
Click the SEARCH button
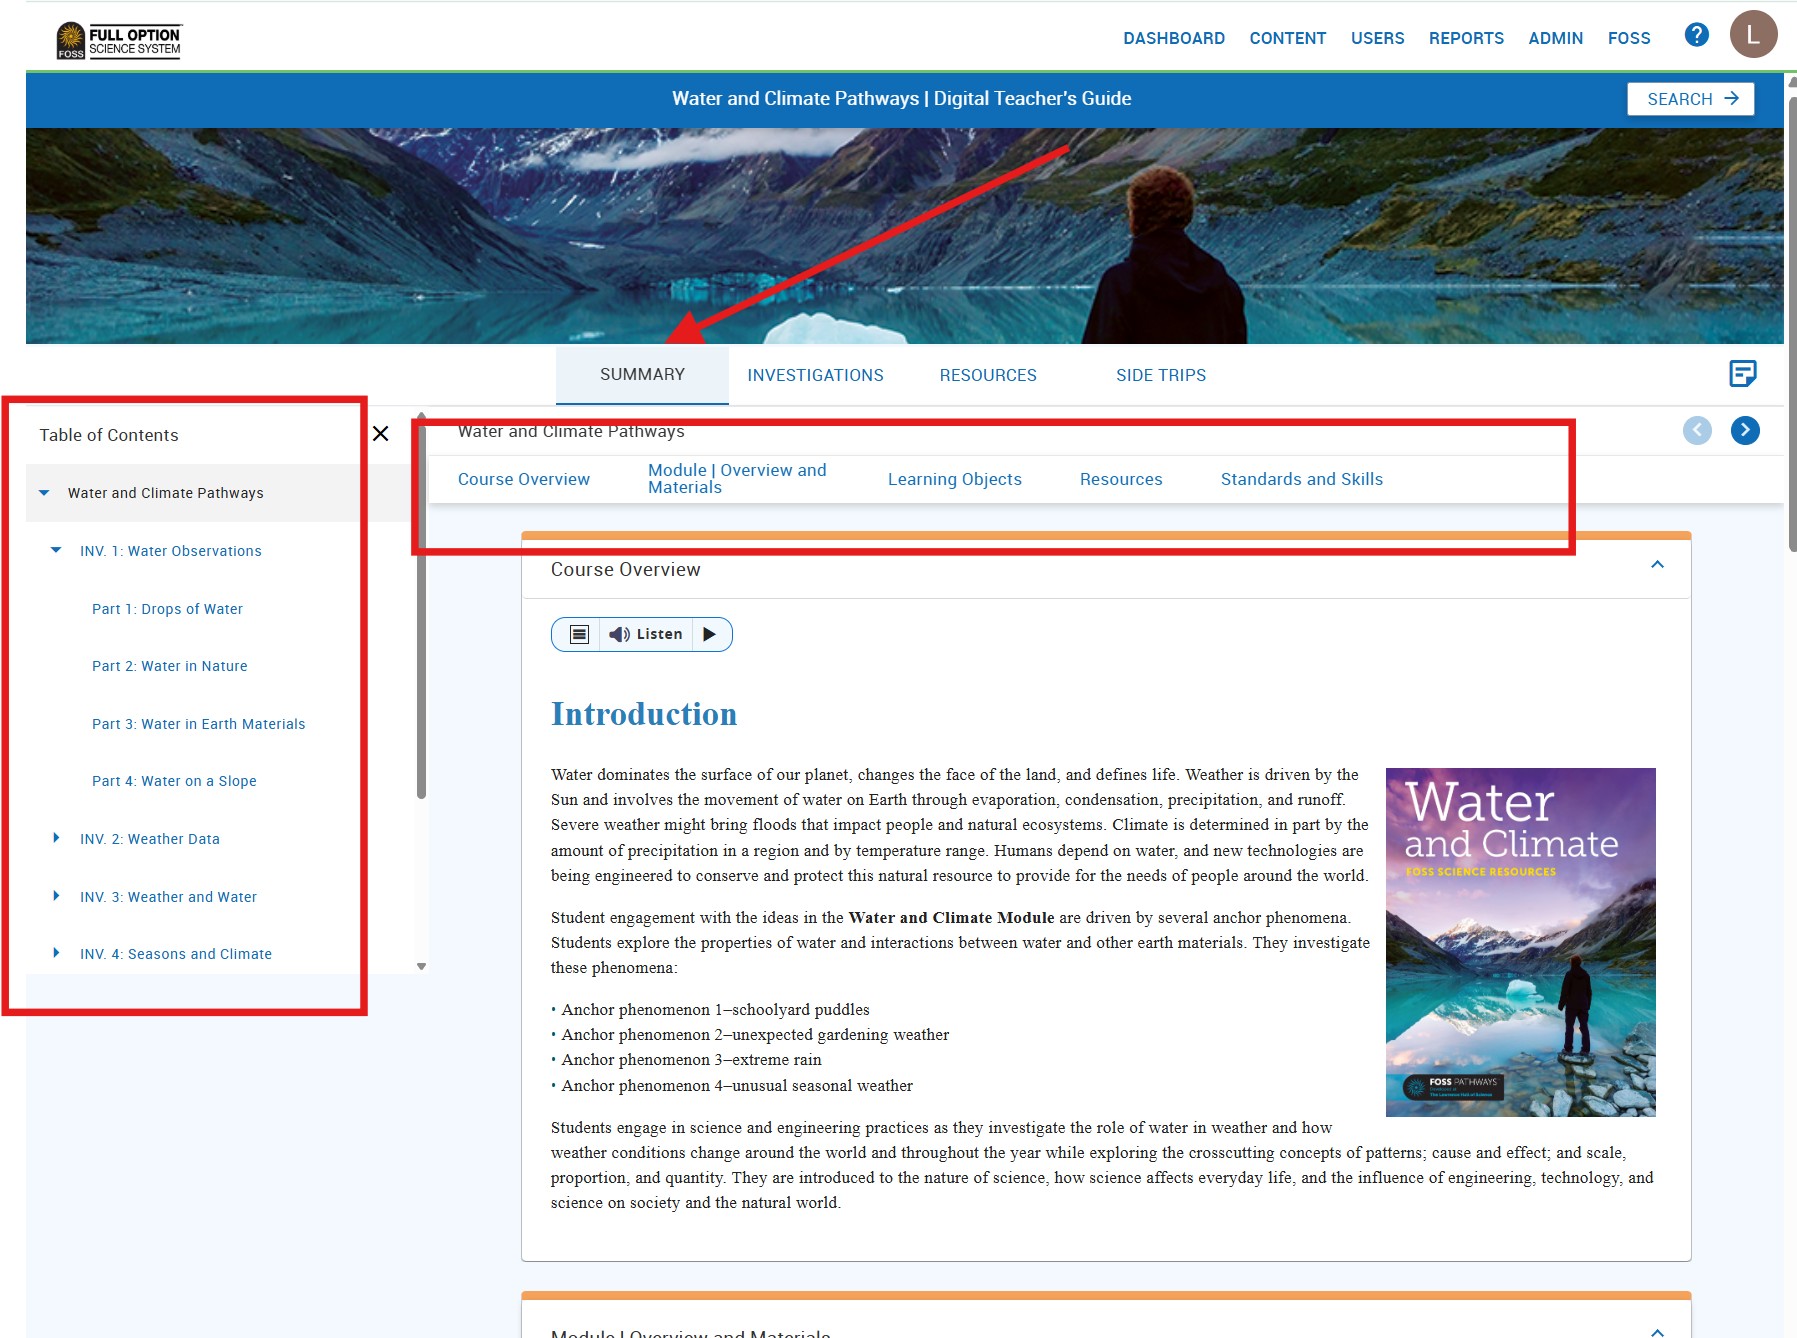(x=1691, y=99)
